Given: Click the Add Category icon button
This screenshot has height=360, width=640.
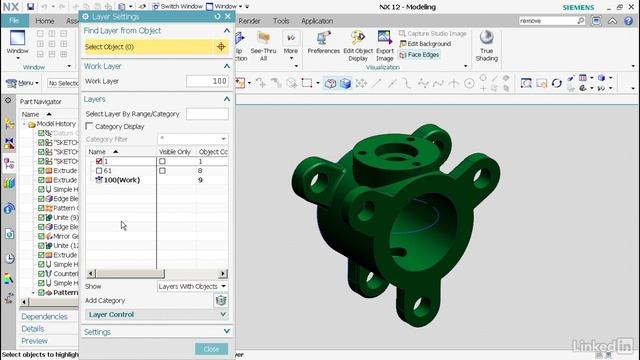Looking at the screenshot, I should pos(221,300).
